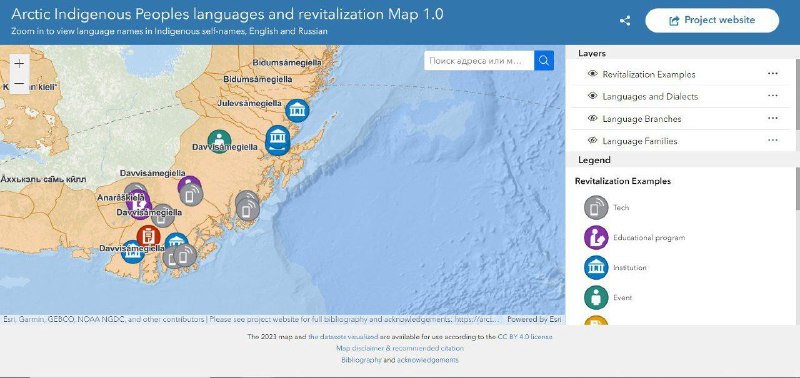The height and width of the screenshot is (378, 800).
Task: Open options menu for Languages and Dialects
Action: click(x=772, y=96)
